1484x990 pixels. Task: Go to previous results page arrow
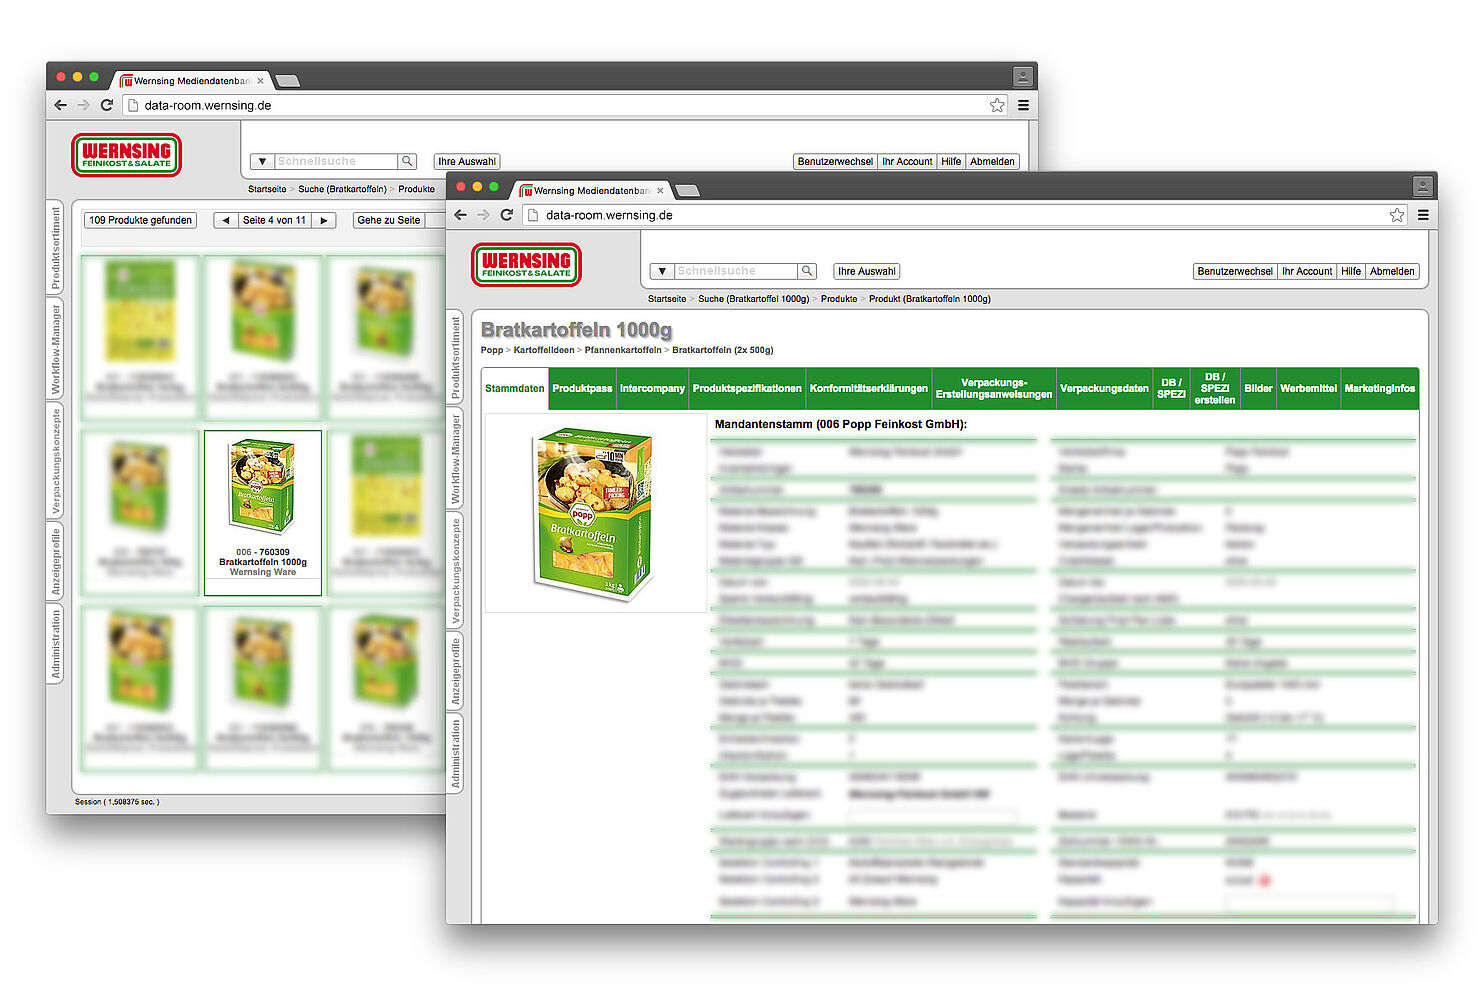click(x=226, y=220)
